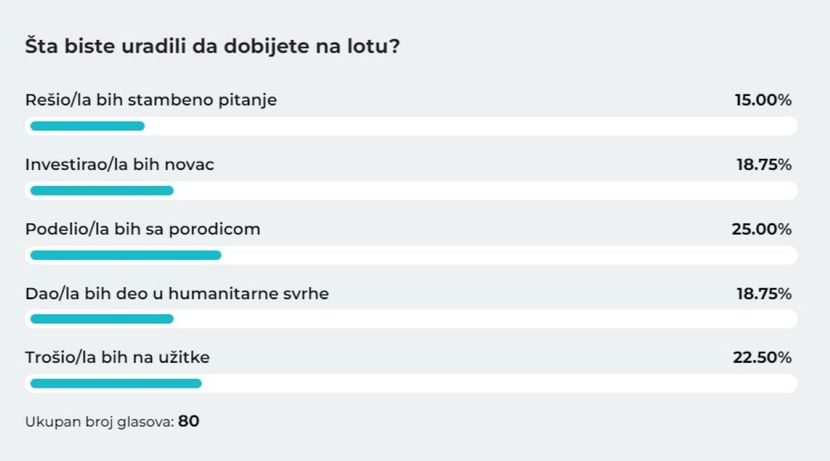Click the filled bar under stambeno pitanje
Screen dimensions: 830x461
(87, 126)
